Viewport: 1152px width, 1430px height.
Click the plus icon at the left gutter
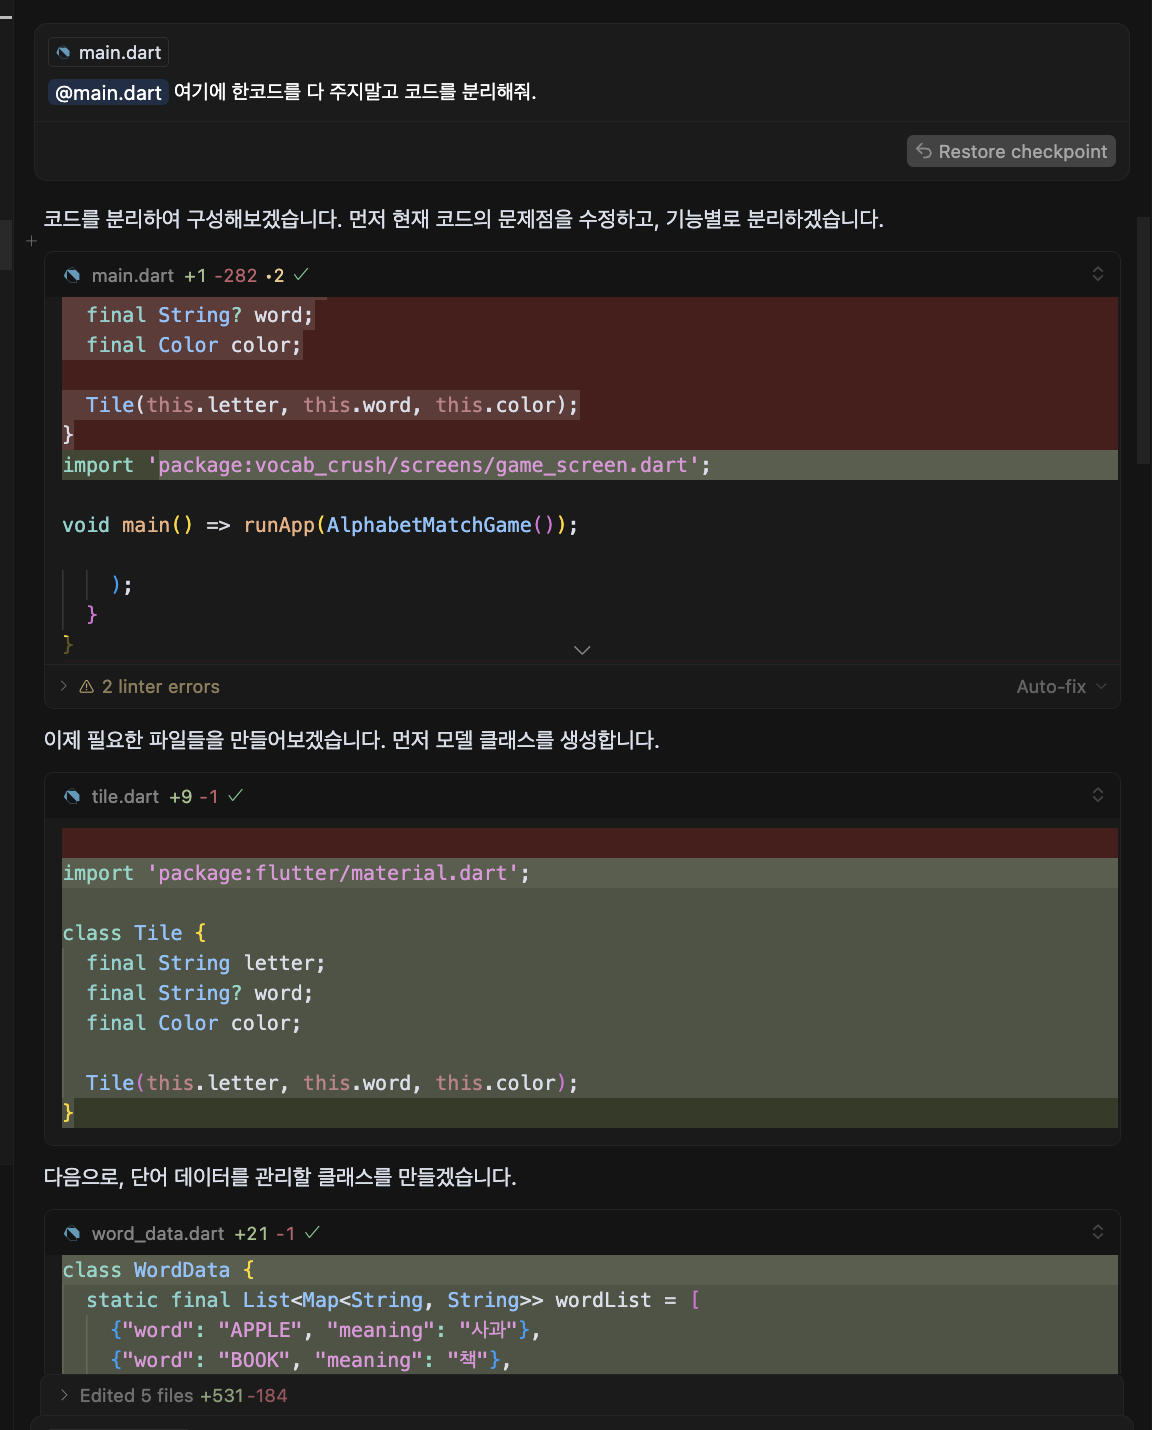(x=31, y=241)
